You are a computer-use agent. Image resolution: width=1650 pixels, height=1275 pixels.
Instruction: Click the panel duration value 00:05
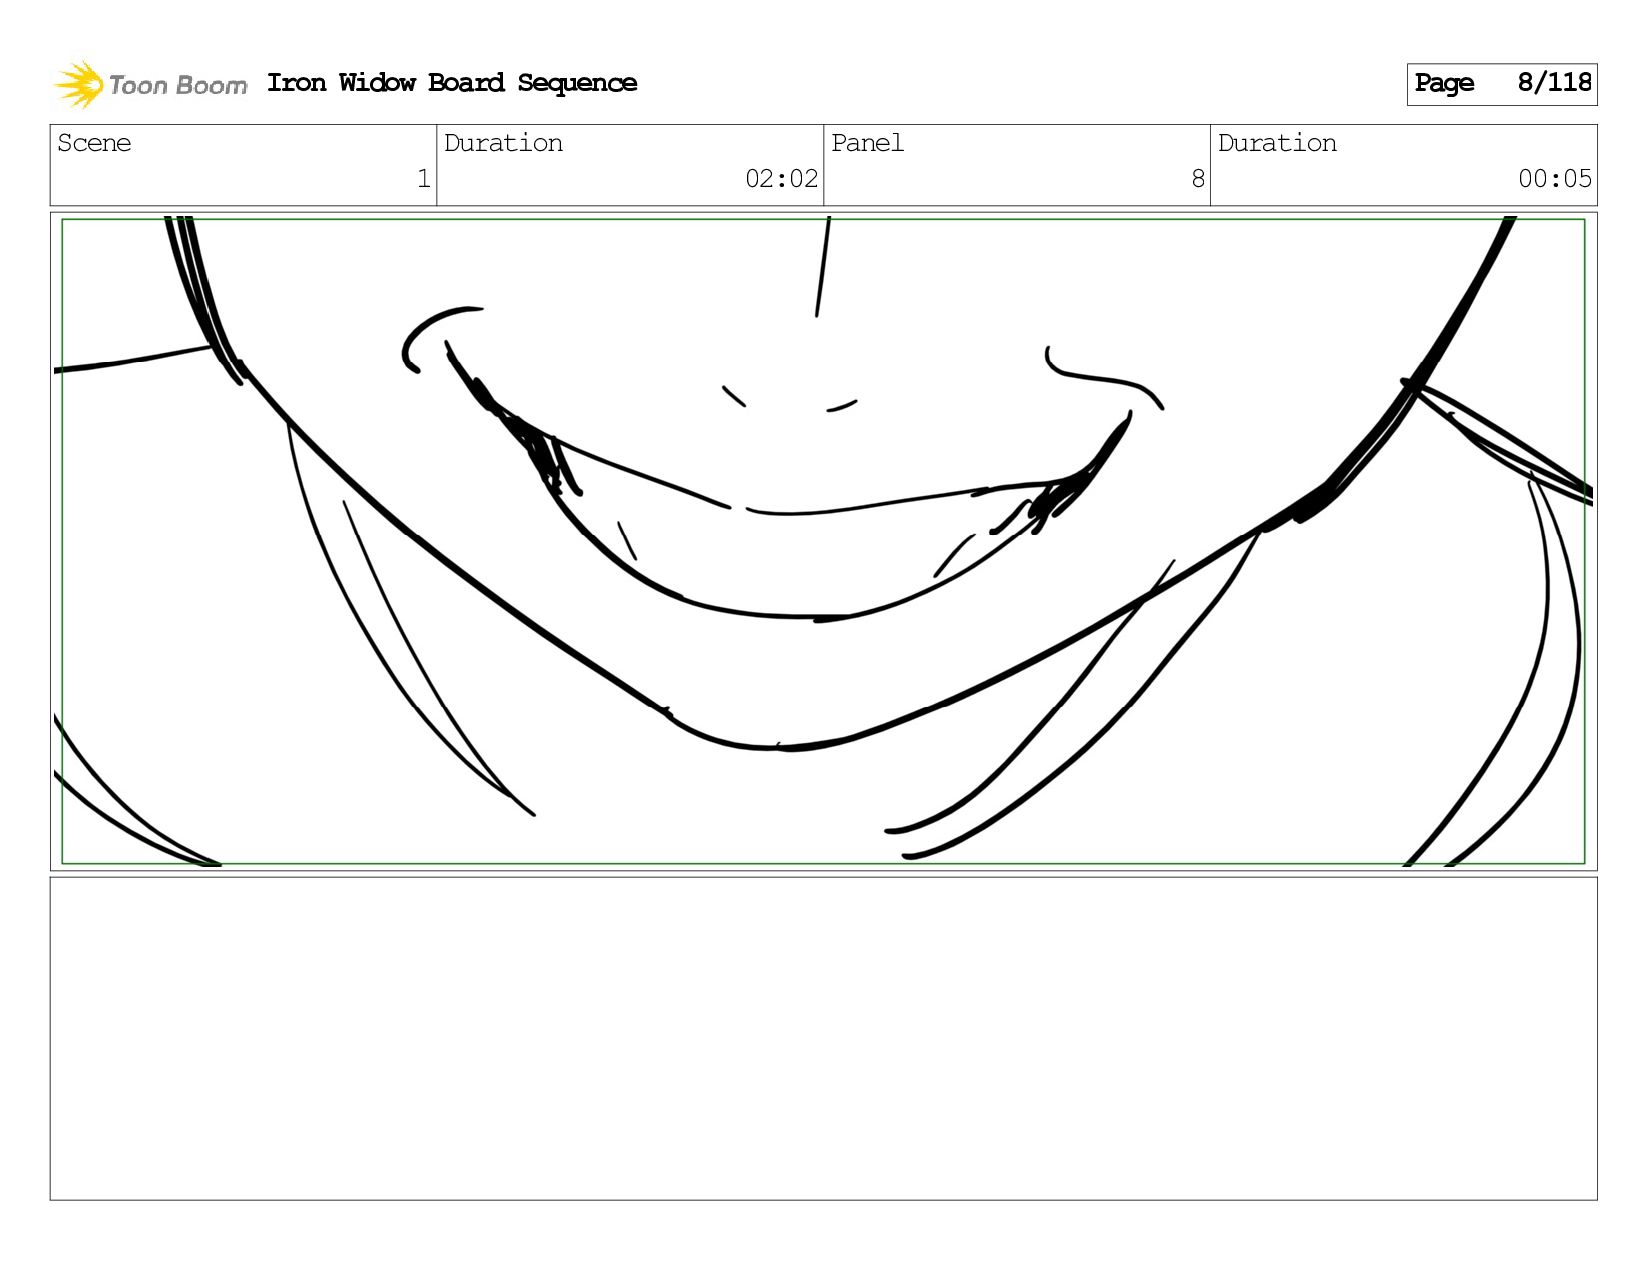coord(1555,179)
